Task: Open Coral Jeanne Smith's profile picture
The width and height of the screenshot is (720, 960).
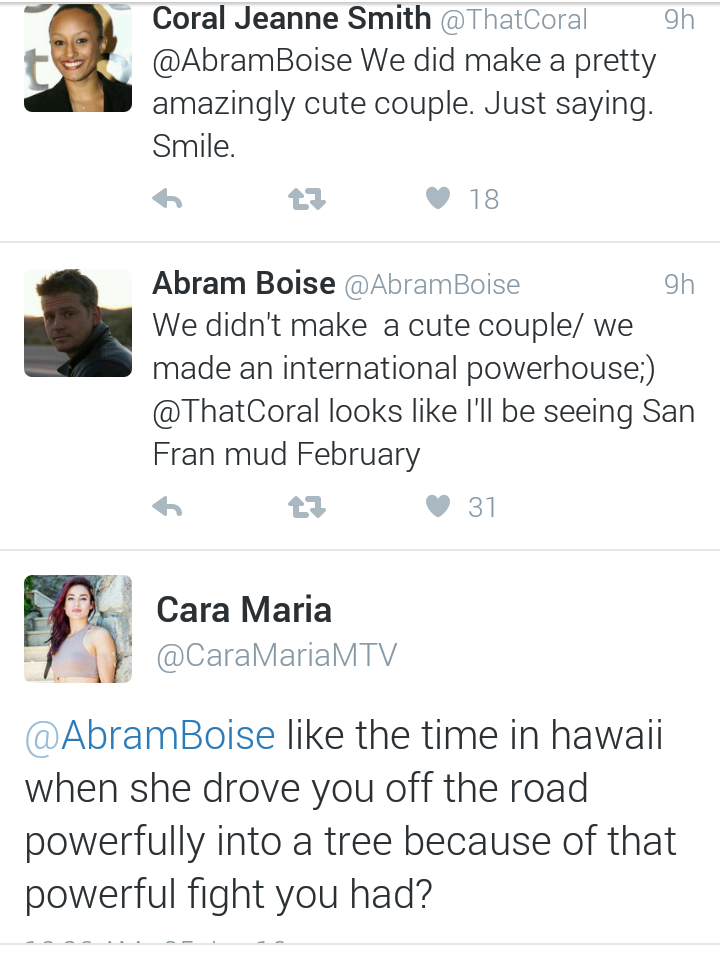Action: pos(78,58)
